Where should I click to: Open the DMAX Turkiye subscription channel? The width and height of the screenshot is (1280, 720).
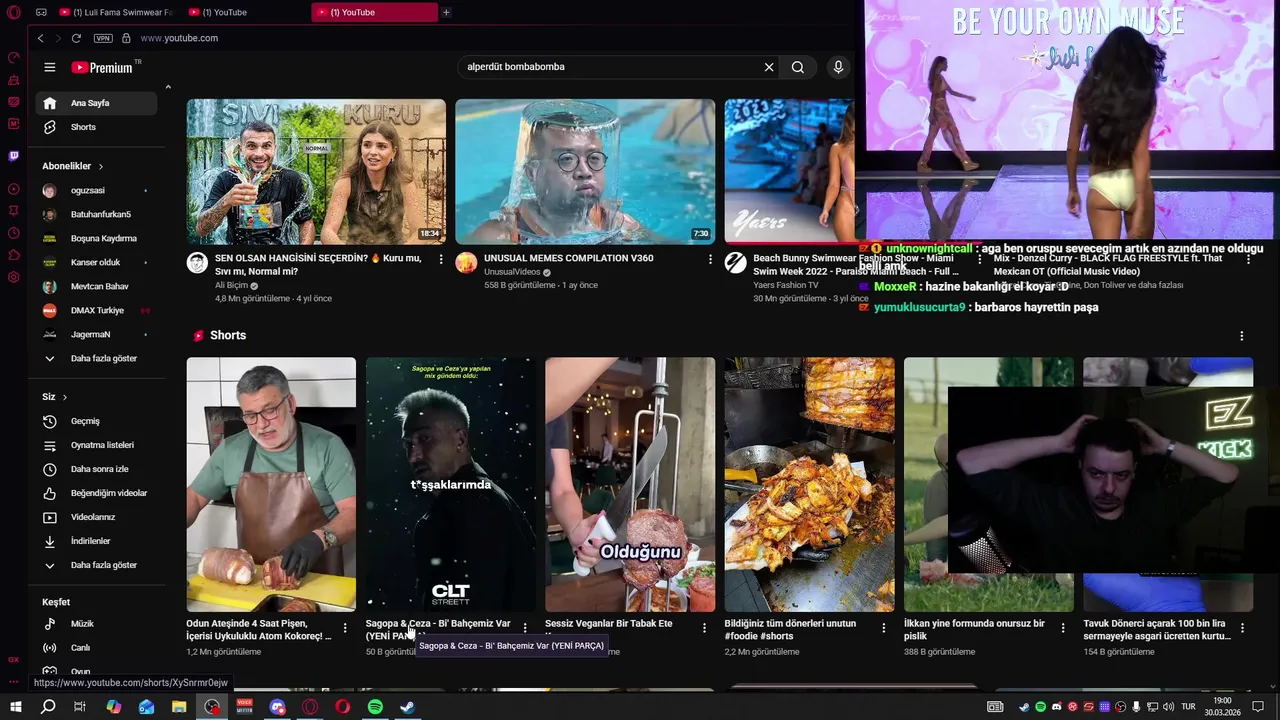95,310
